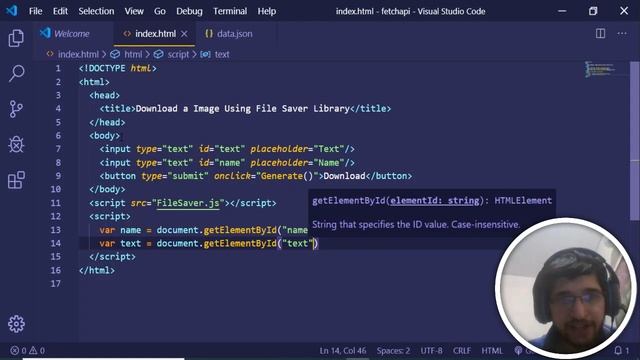Close the index.html tab
640x360 pixels.
[184, 34]
